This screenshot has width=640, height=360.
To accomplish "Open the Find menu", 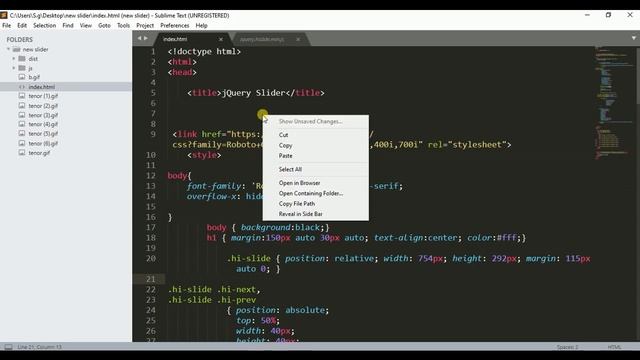I will pyautogui.click(x=68, y=25).
